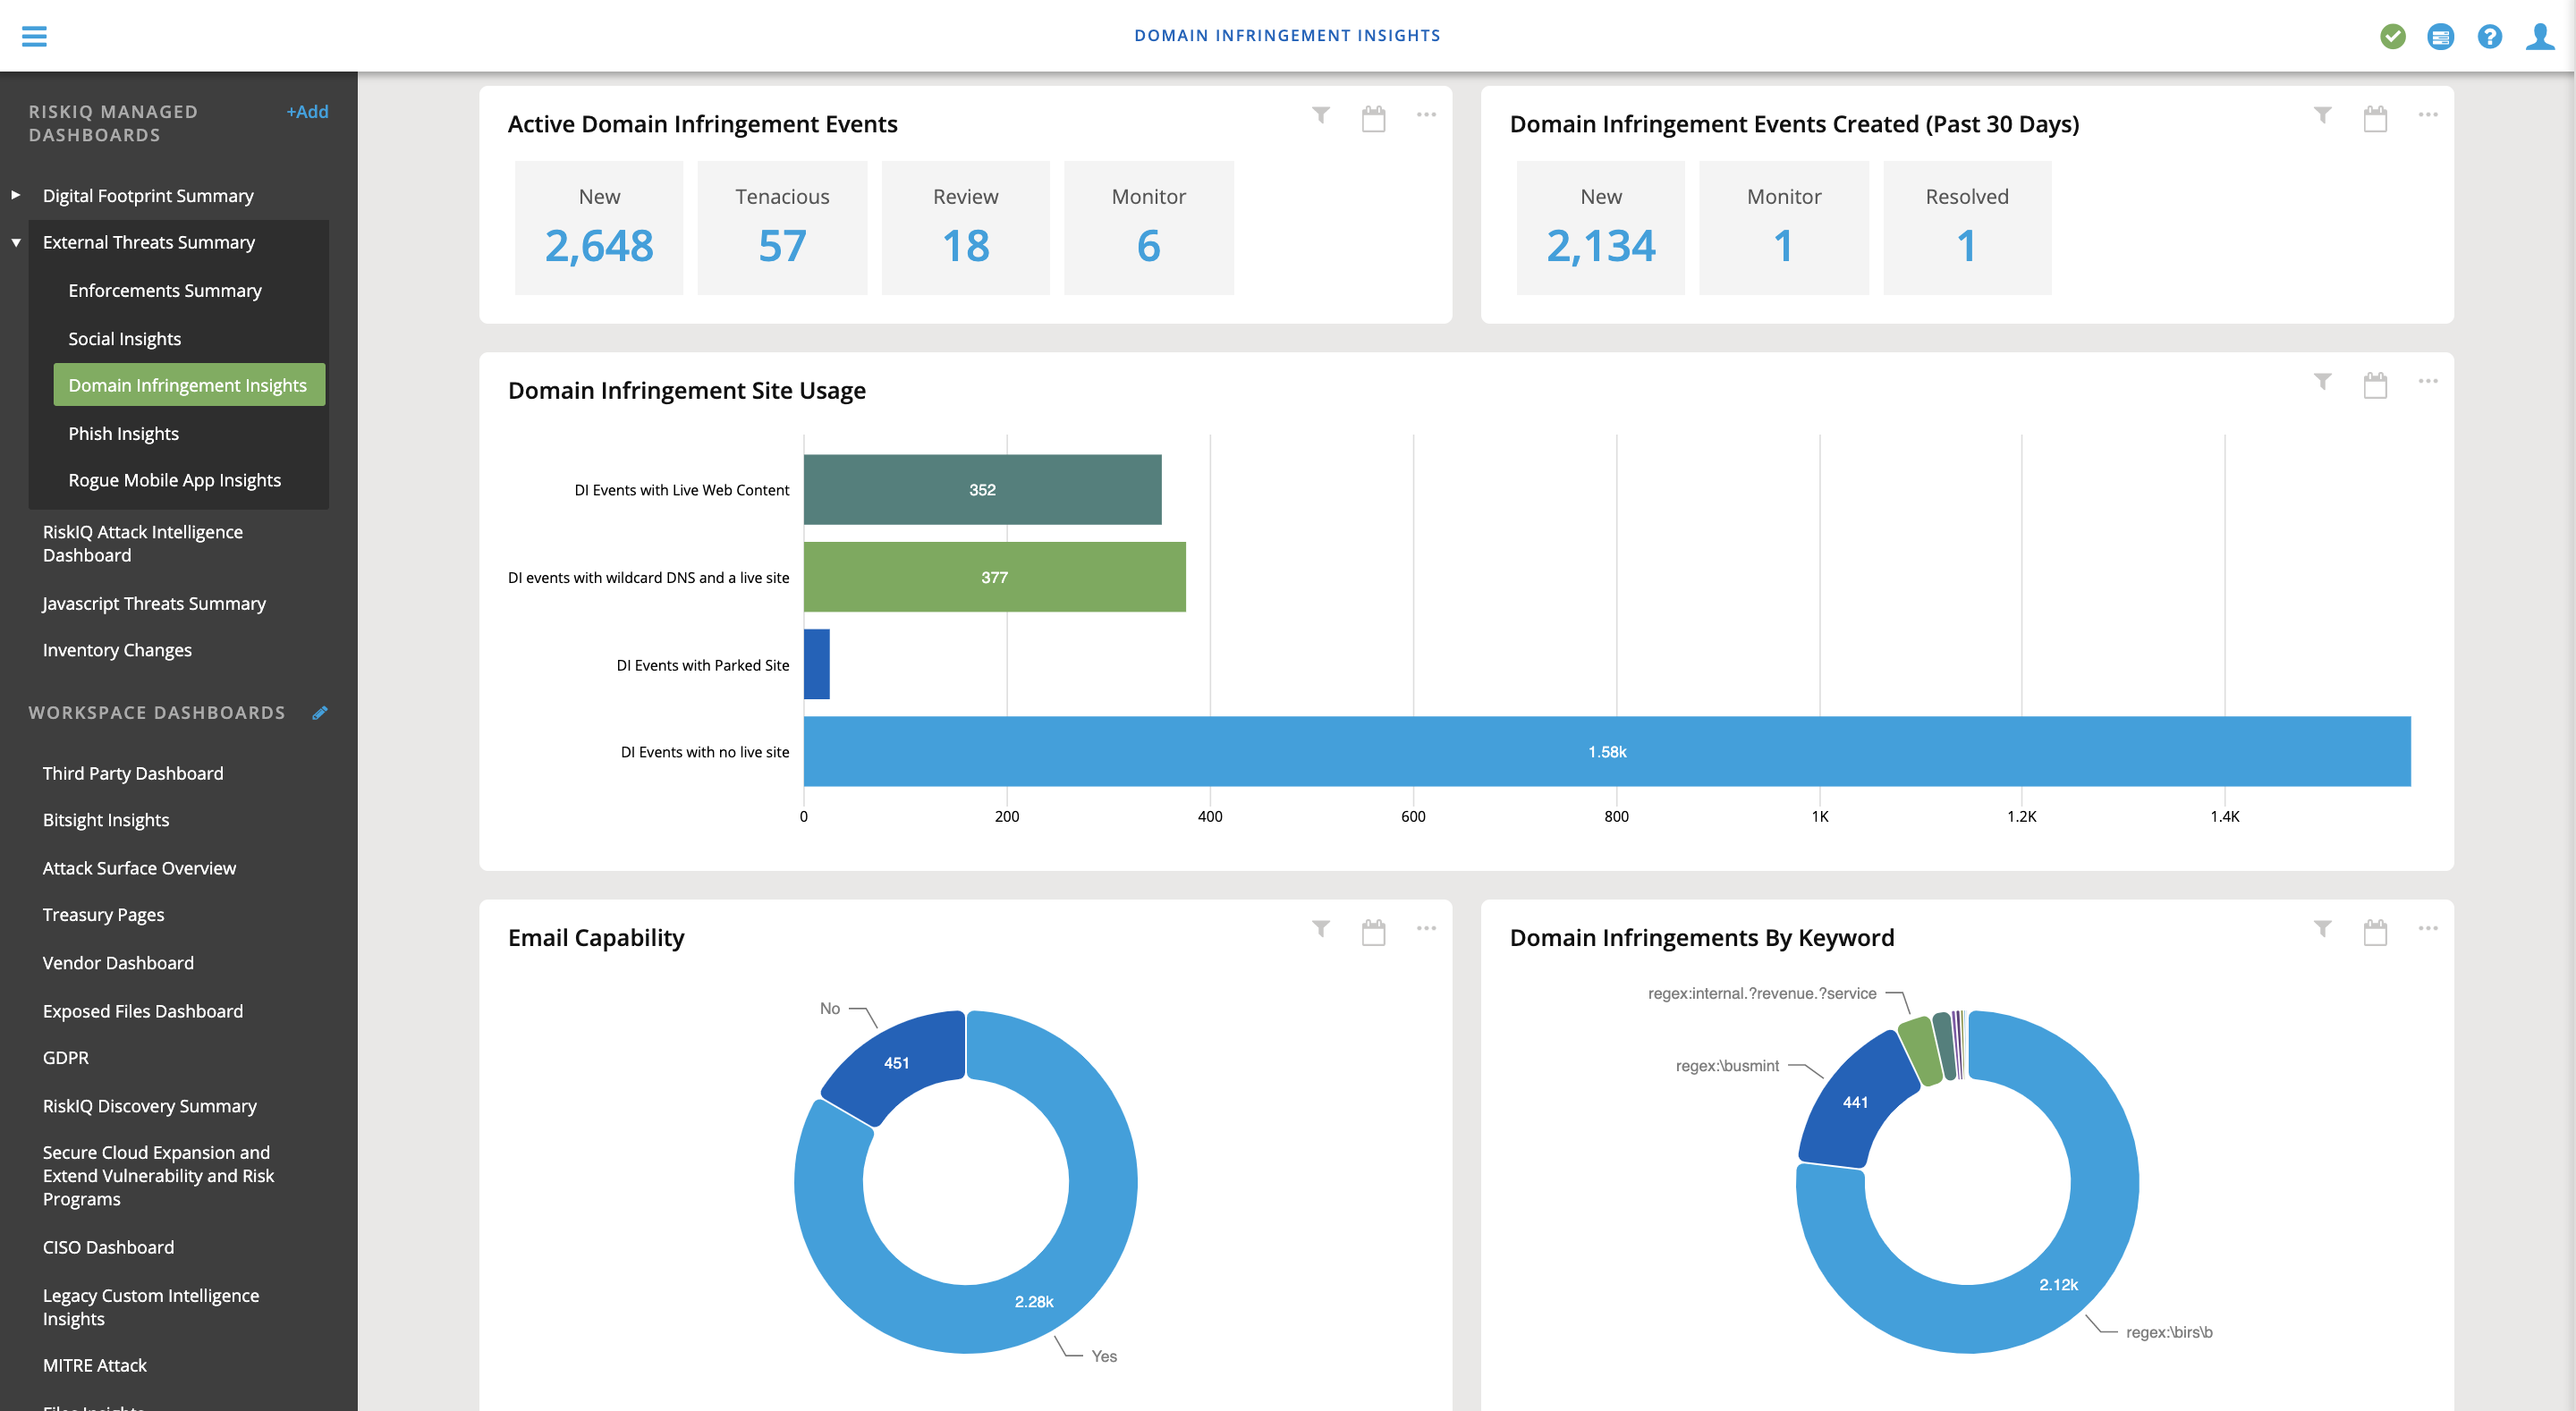Open the New 2,648 events tile
This screenshot has width=2576, height=1411.
(599, 228)
